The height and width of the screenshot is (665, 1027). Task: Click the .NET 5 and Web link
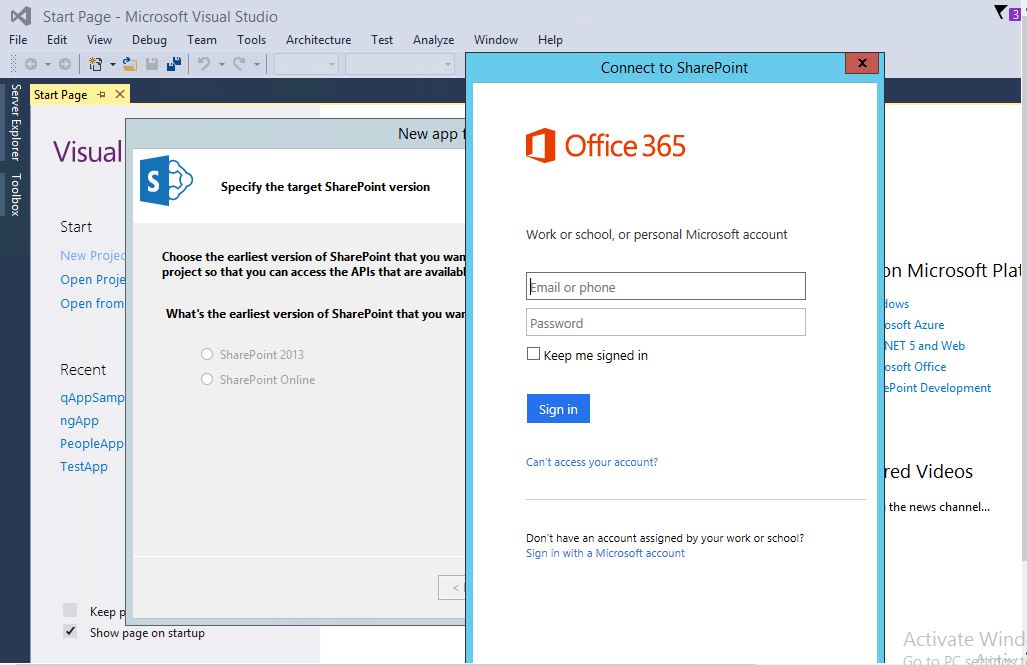pos(925,346)
